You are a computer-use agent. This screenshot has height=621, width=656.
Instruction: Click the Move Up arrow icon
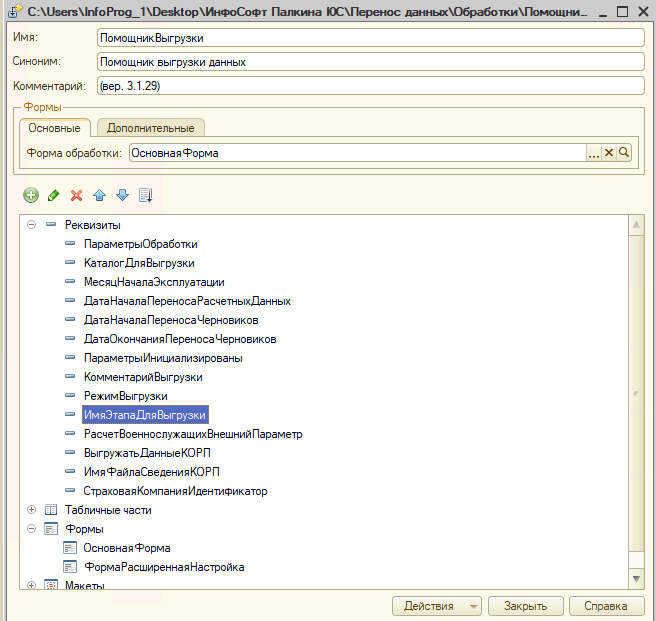[x=99, y=194]
